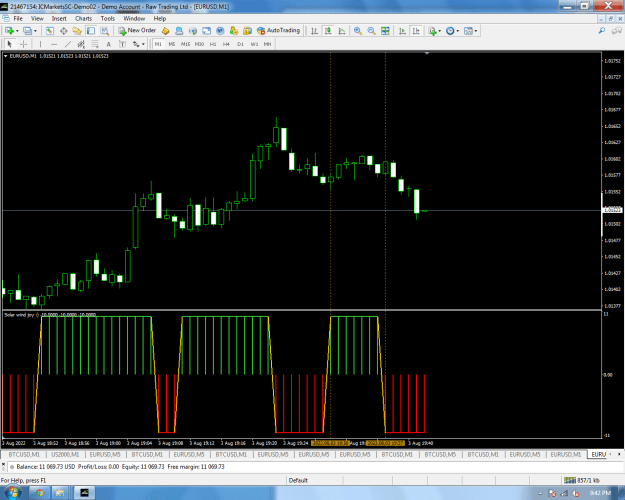Draw a horizontal line tool
This screenshot has height=500, width=625.
[54, 44]
